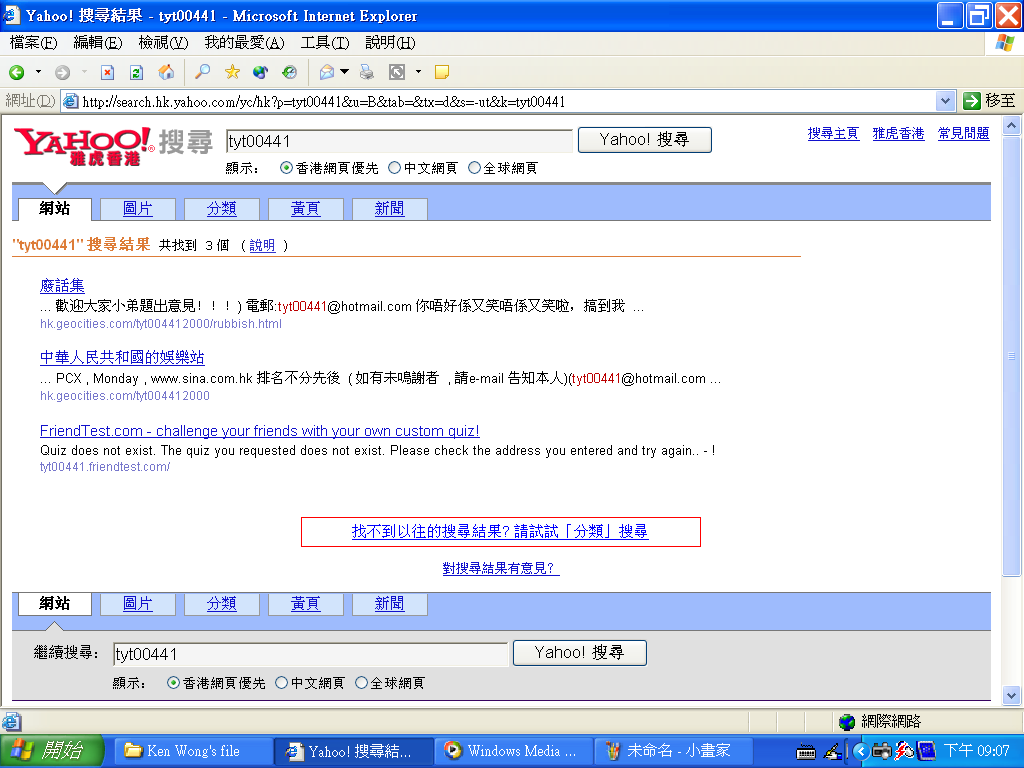The height and width of the screenshot is (768, 1024).
Task: Switch to the top 新聞 tab
Action: point(389,209)
